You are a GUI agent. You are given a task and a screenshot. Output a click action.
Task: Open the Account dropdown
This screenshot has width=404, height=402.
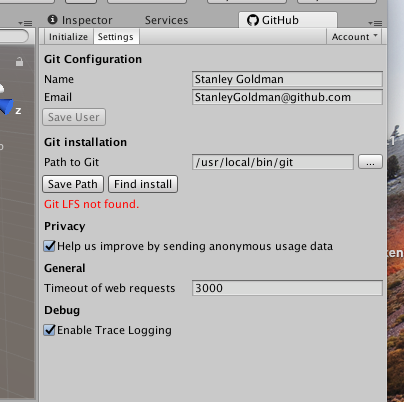point(354,37)
